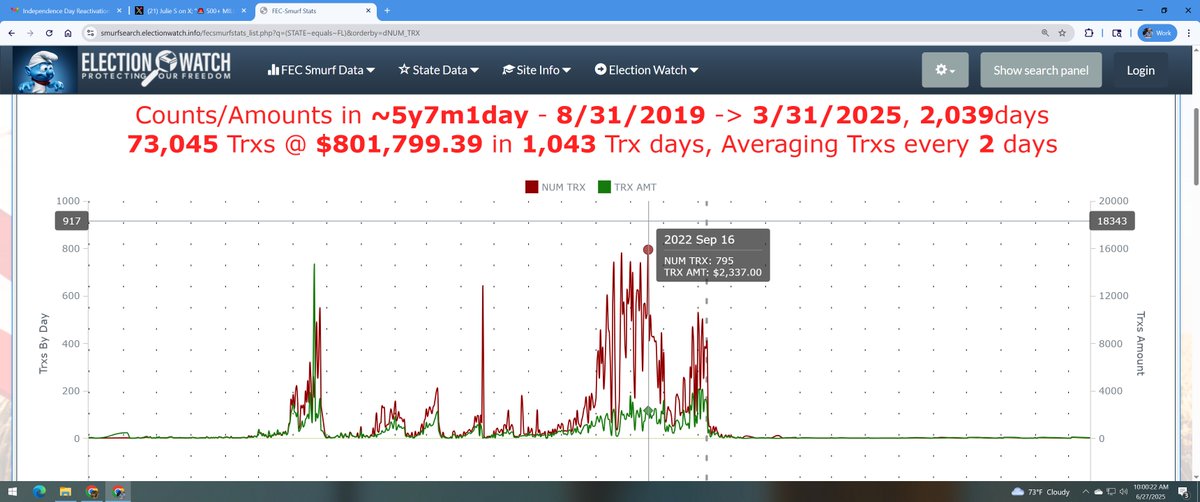Open the Election Watch dropdown menu
This screenshot has height=502, width=1200.
[x=645, y=70]
